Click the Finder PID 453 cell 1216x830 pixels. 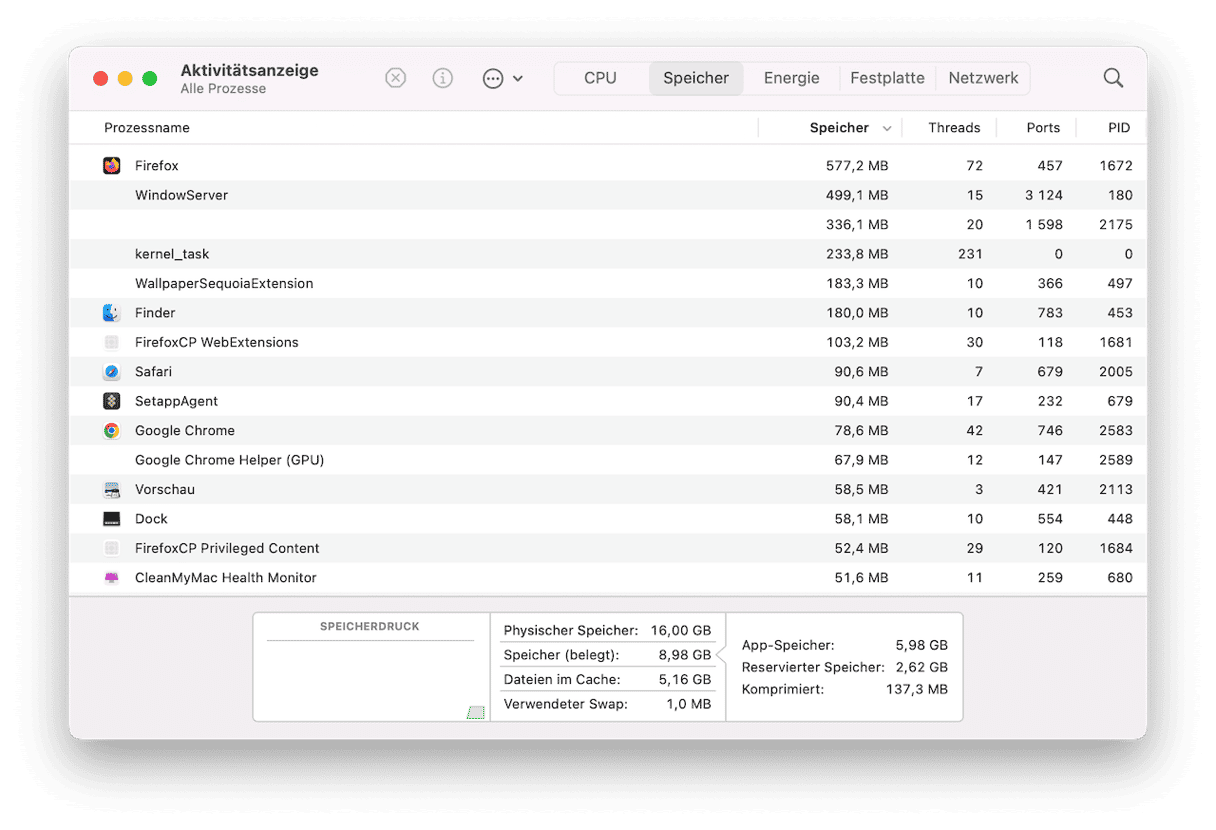click(x=1120, y=313)
